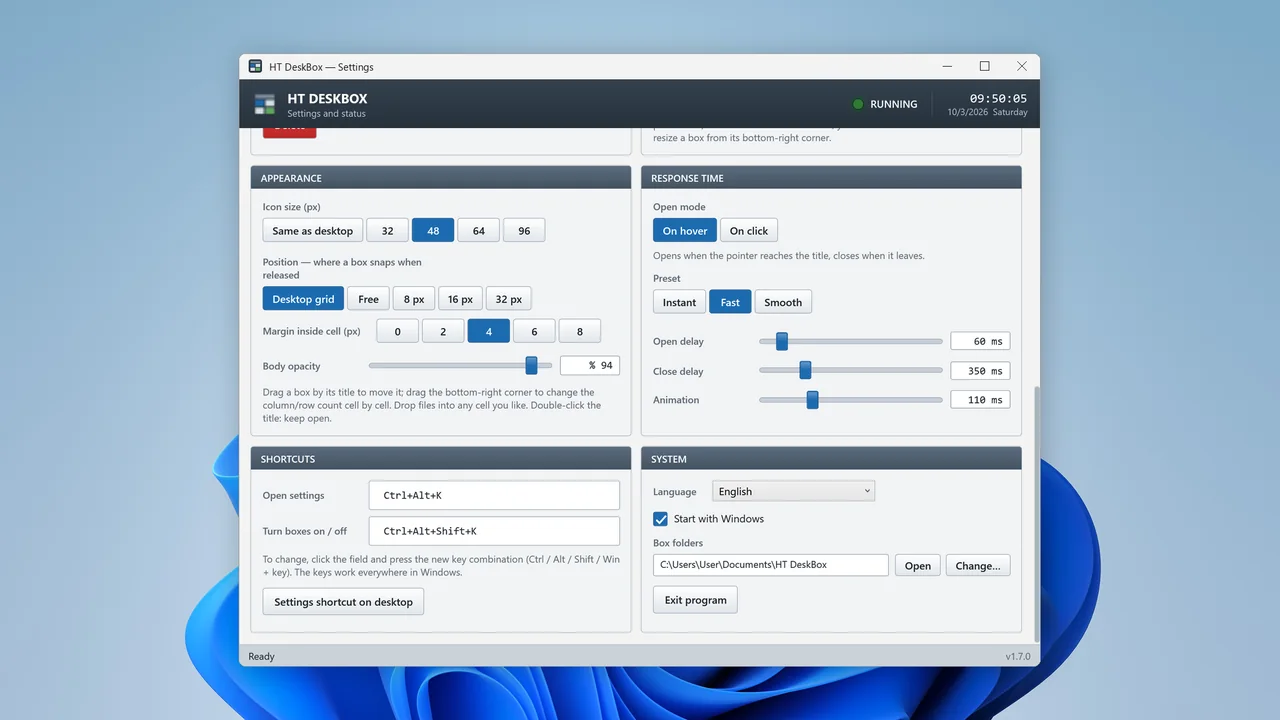Select the 48 icon size option

coord(433,231)
